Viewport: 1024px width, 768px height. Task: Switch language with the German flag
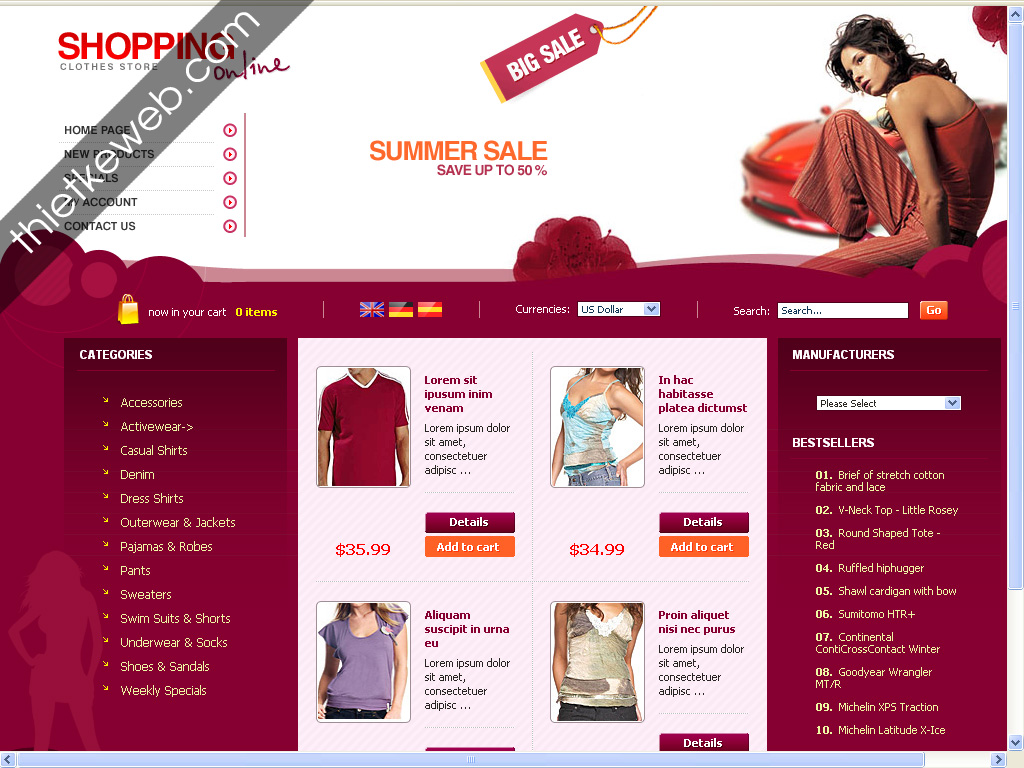point(401,310)
